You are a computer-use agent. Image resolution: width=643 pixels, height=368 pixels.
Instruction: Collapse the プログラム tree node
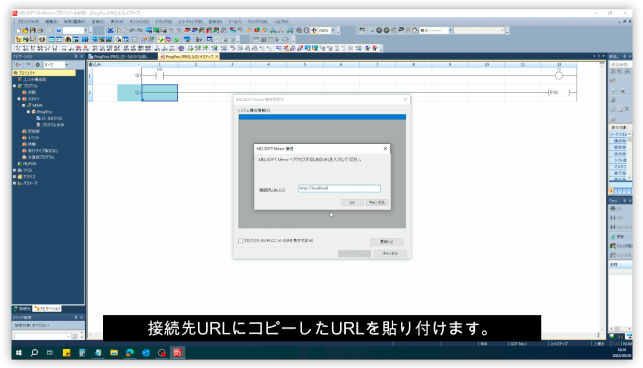tap(14, 86)
